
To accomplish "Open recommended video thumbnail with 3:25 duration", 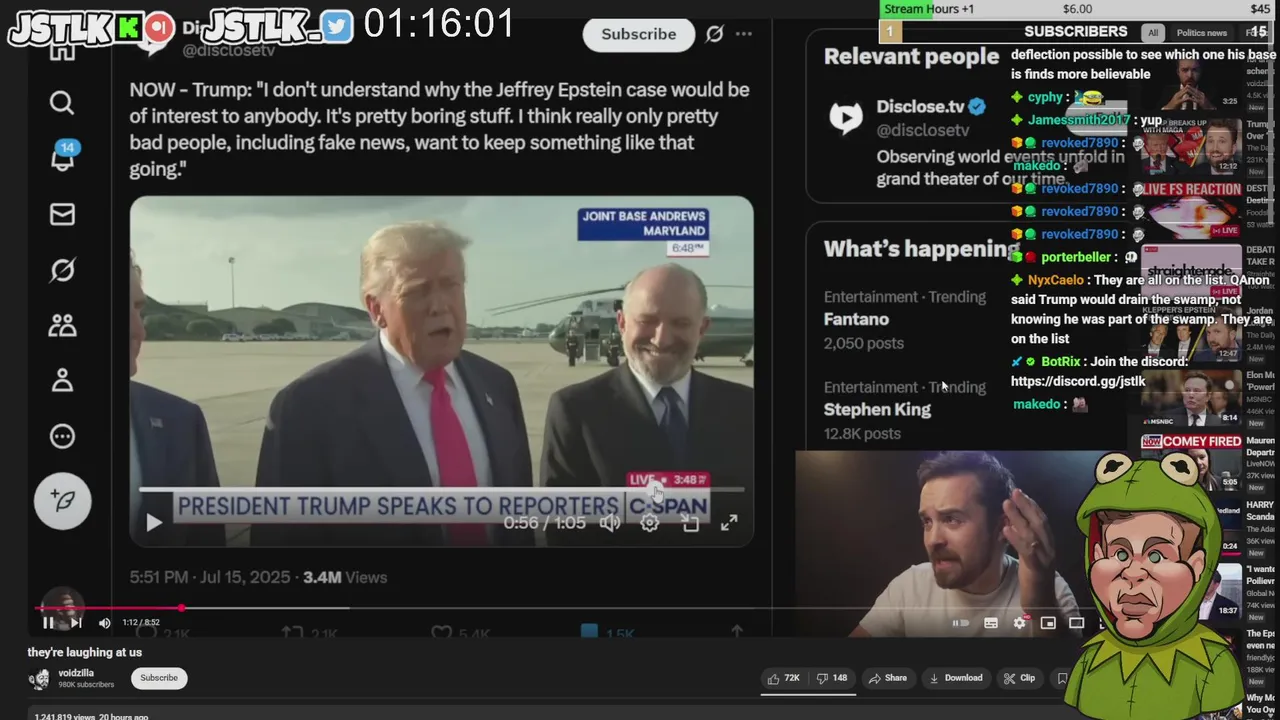I will click(1191, 83).
